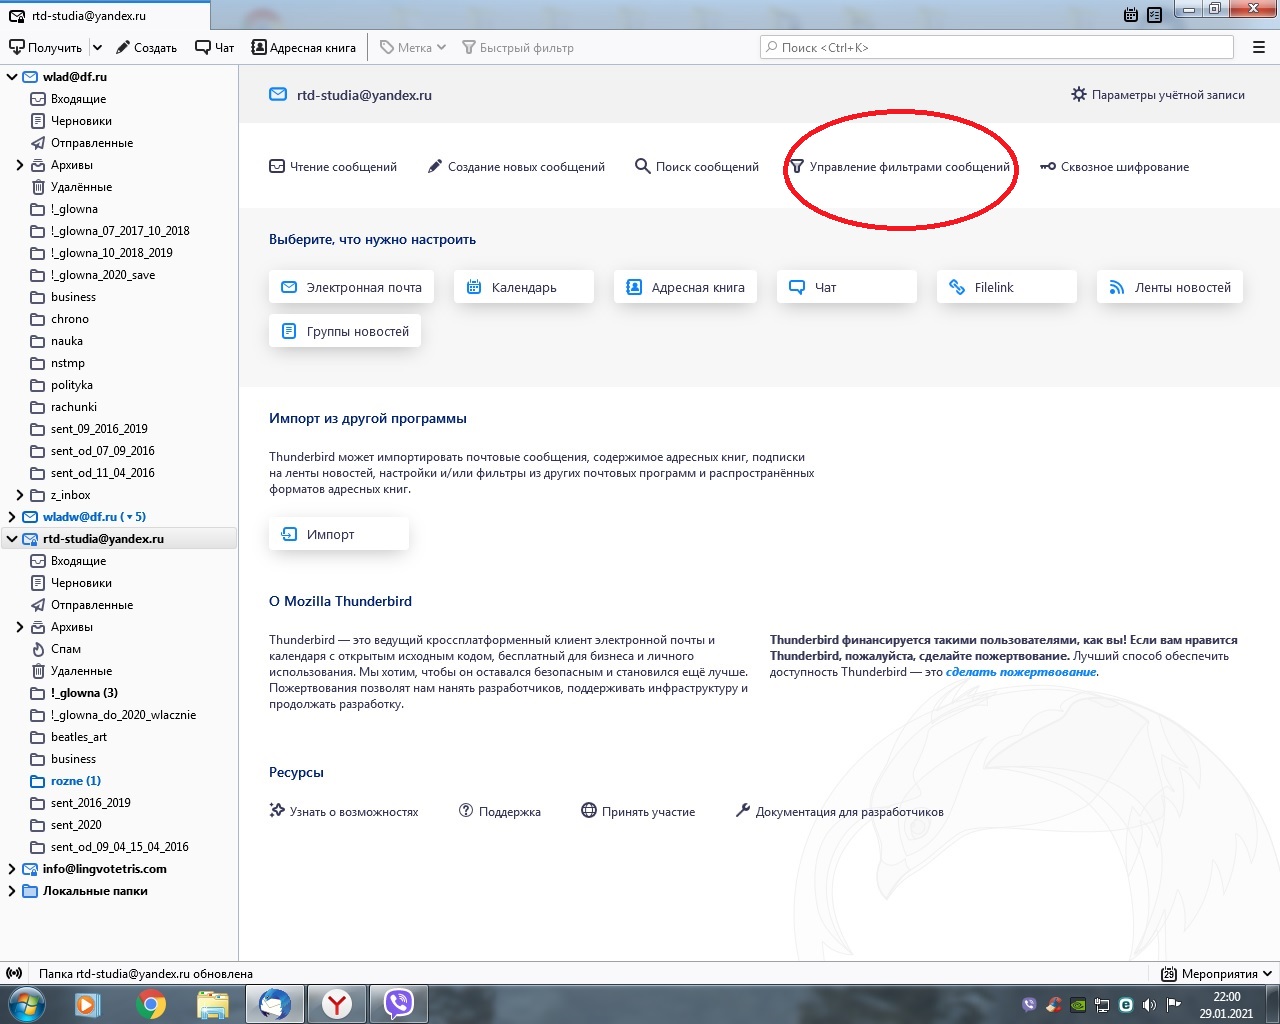Click the Календарь setup button
The height and width of the screenshot is (1024, 1280).
[524, 287]
